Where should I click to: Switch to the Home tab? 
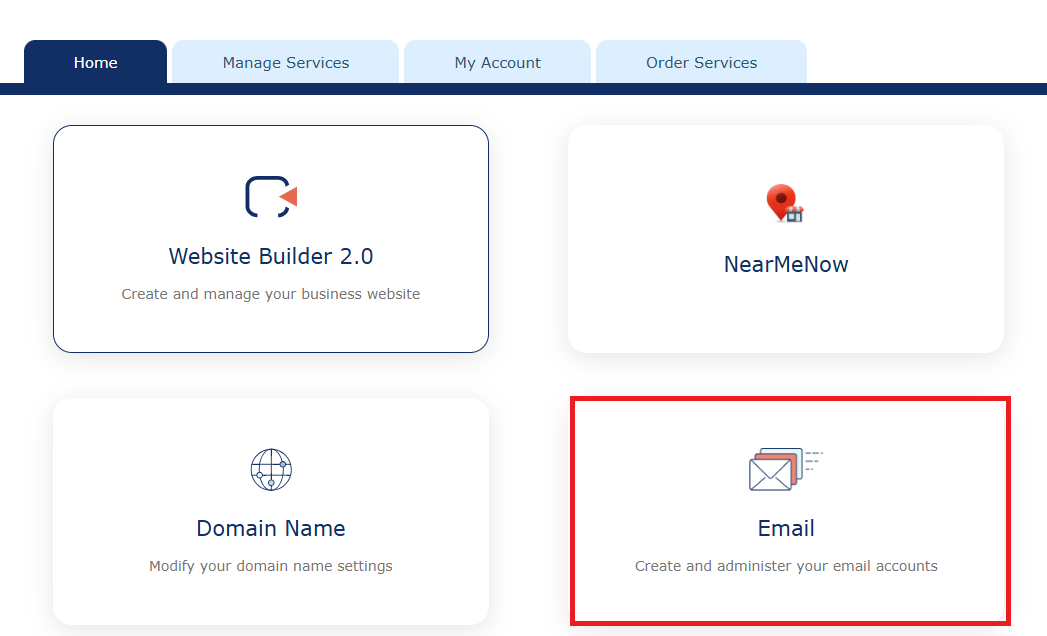(95, 62)
